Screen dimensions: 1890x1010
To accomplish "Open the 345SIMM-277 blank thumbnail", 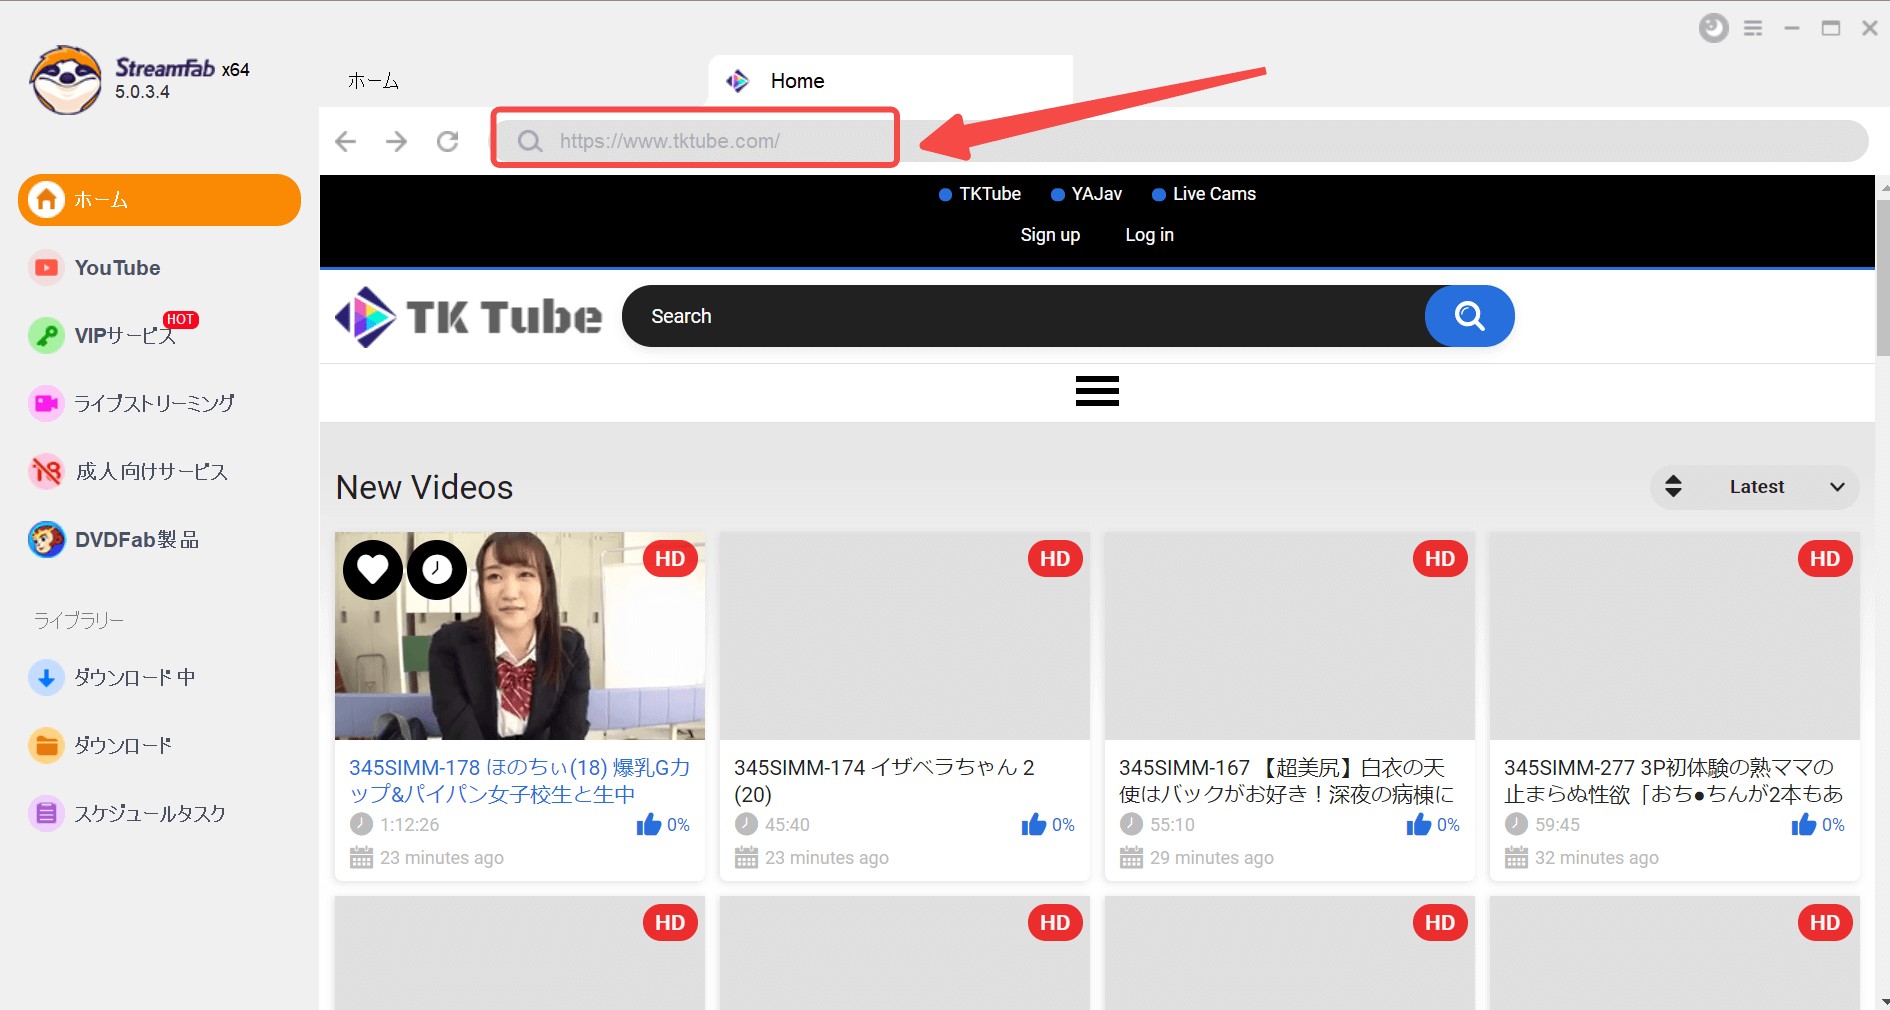I will click(1675, 636).
